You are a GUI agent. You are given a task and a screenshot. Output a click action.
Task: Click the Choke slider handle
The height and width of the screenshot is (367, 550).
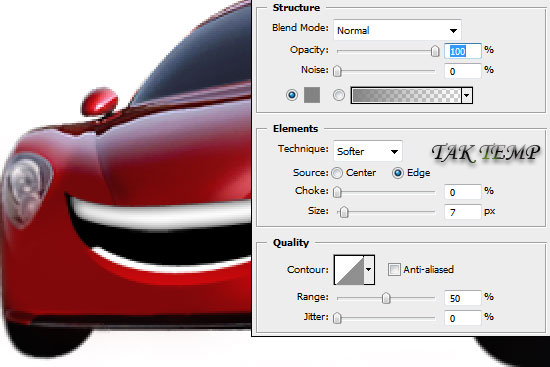[337, 192]
